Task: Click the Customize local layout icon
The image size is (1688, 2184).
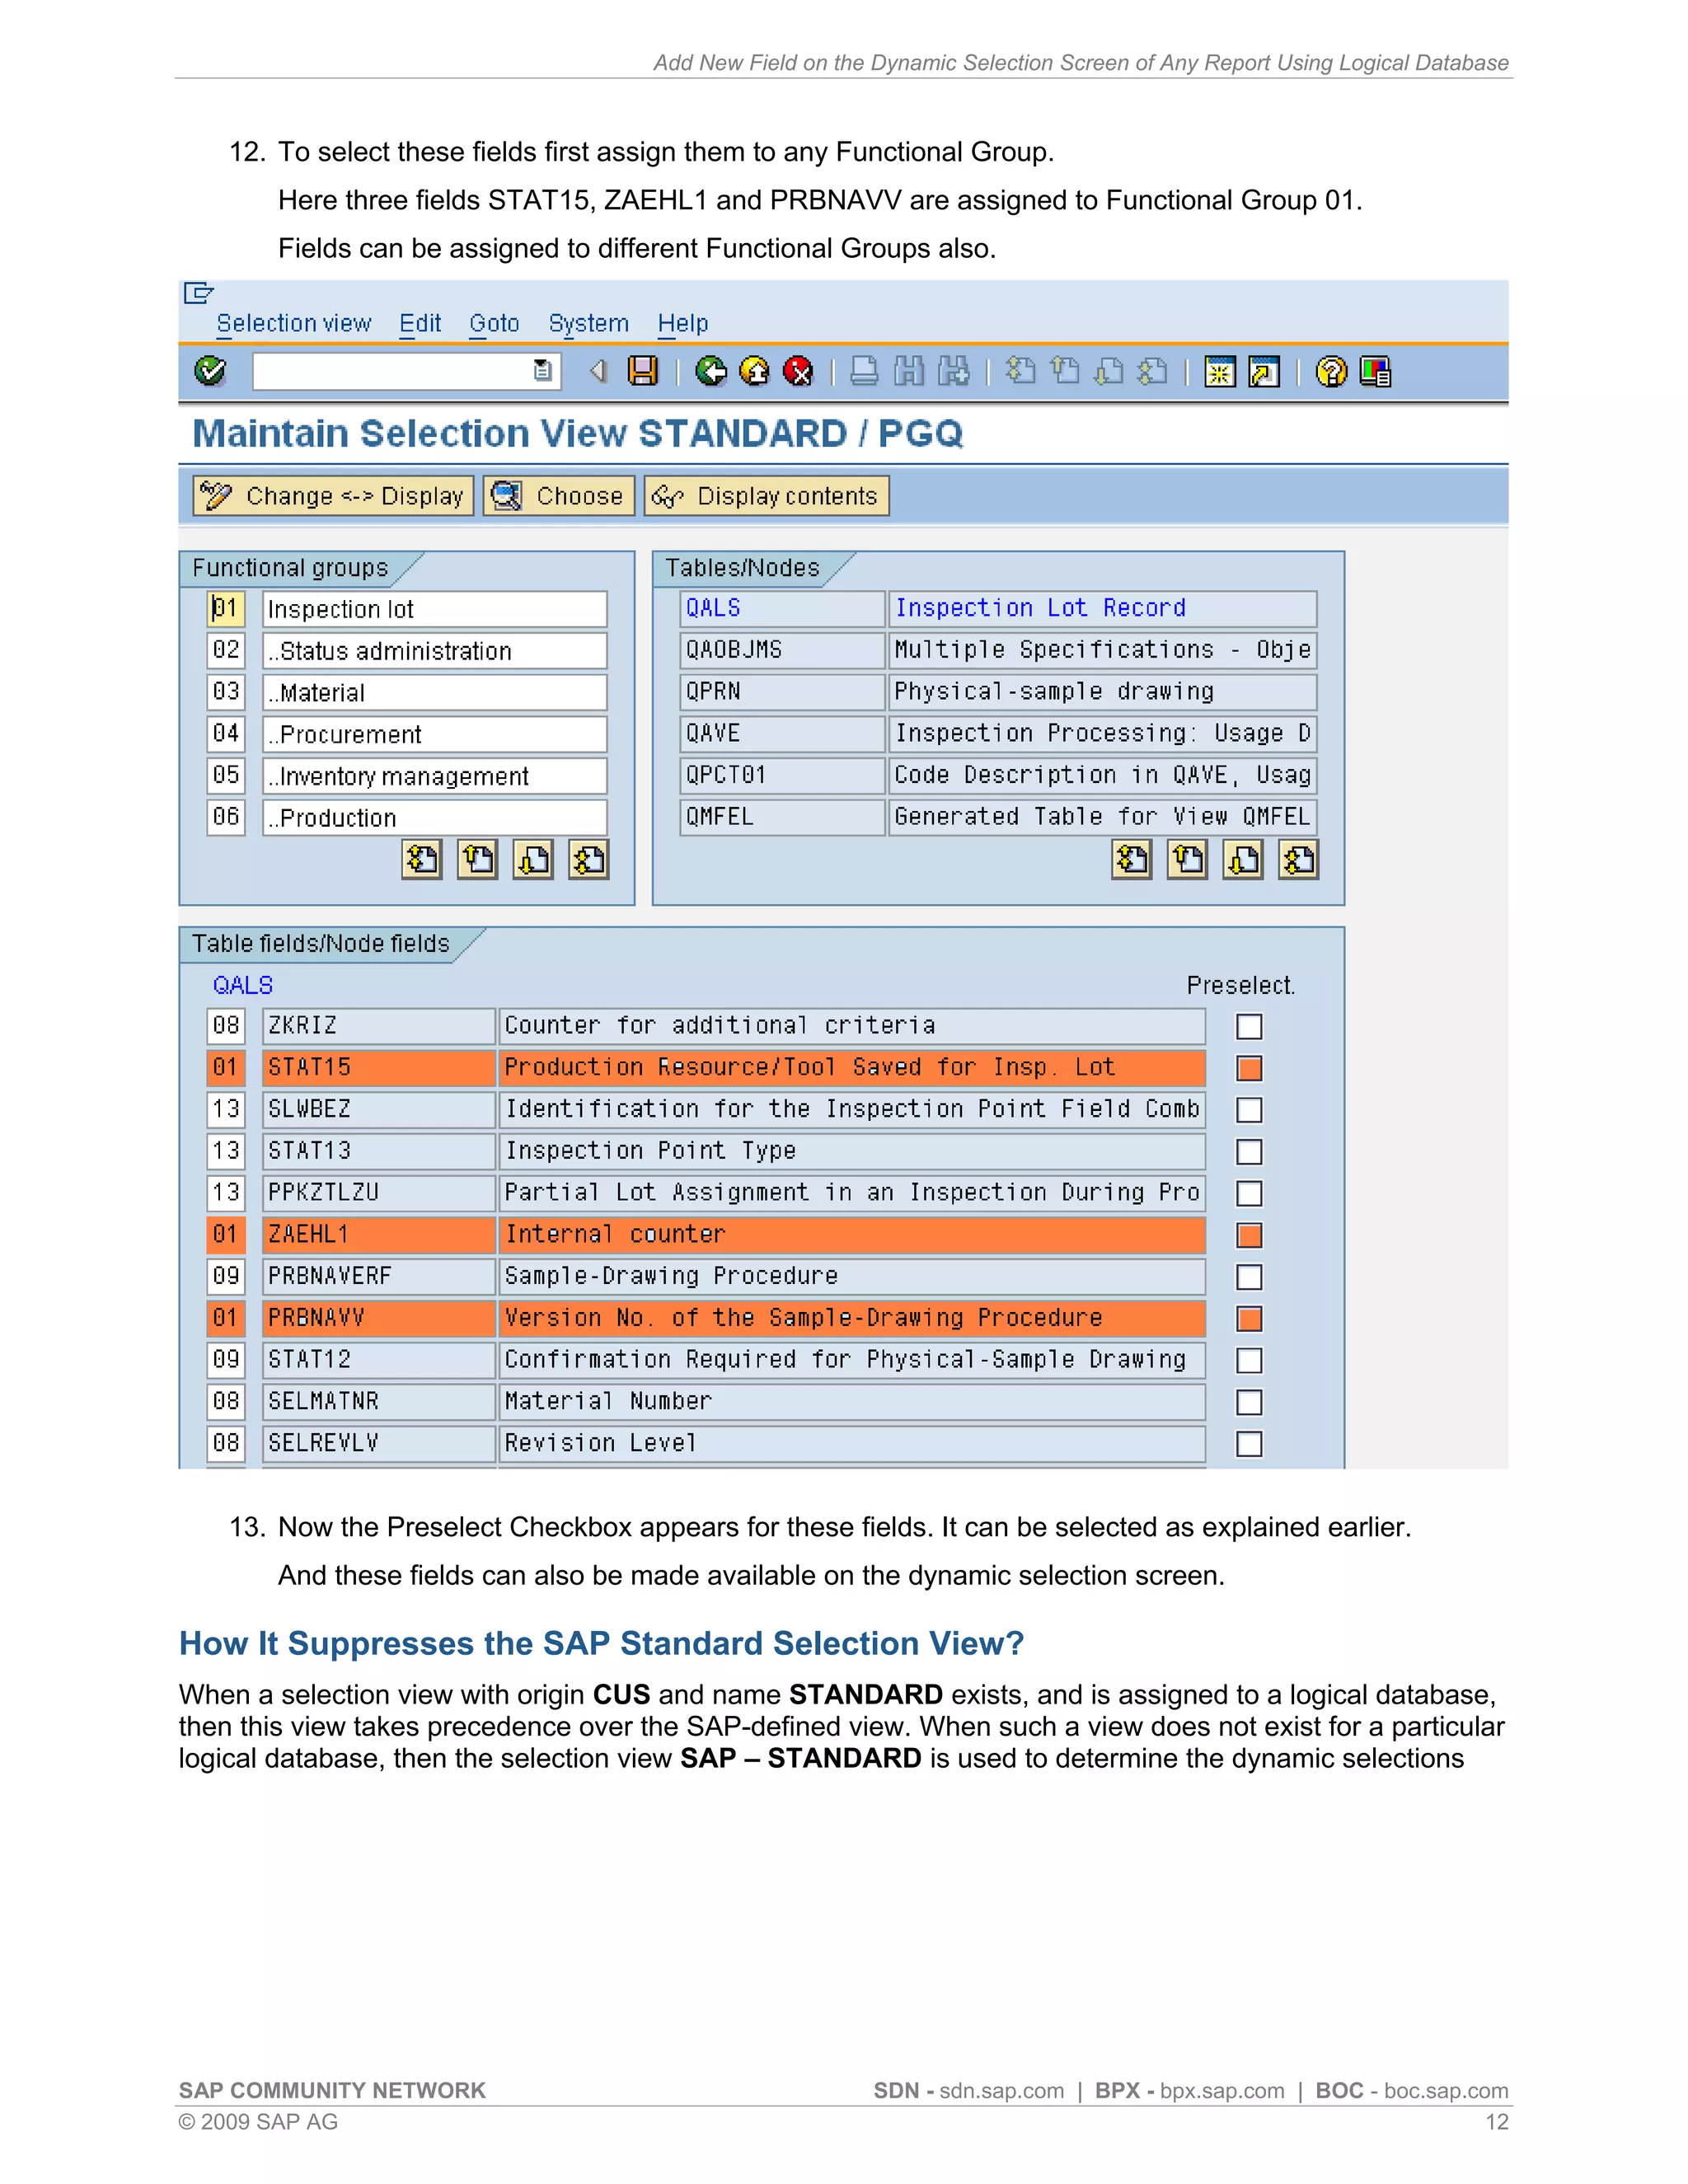Action: pos(1376,372)
